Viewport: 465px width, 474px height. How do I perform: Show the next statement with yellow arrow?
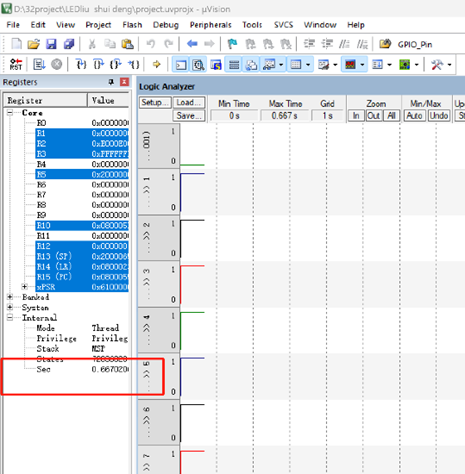point(156,64)
